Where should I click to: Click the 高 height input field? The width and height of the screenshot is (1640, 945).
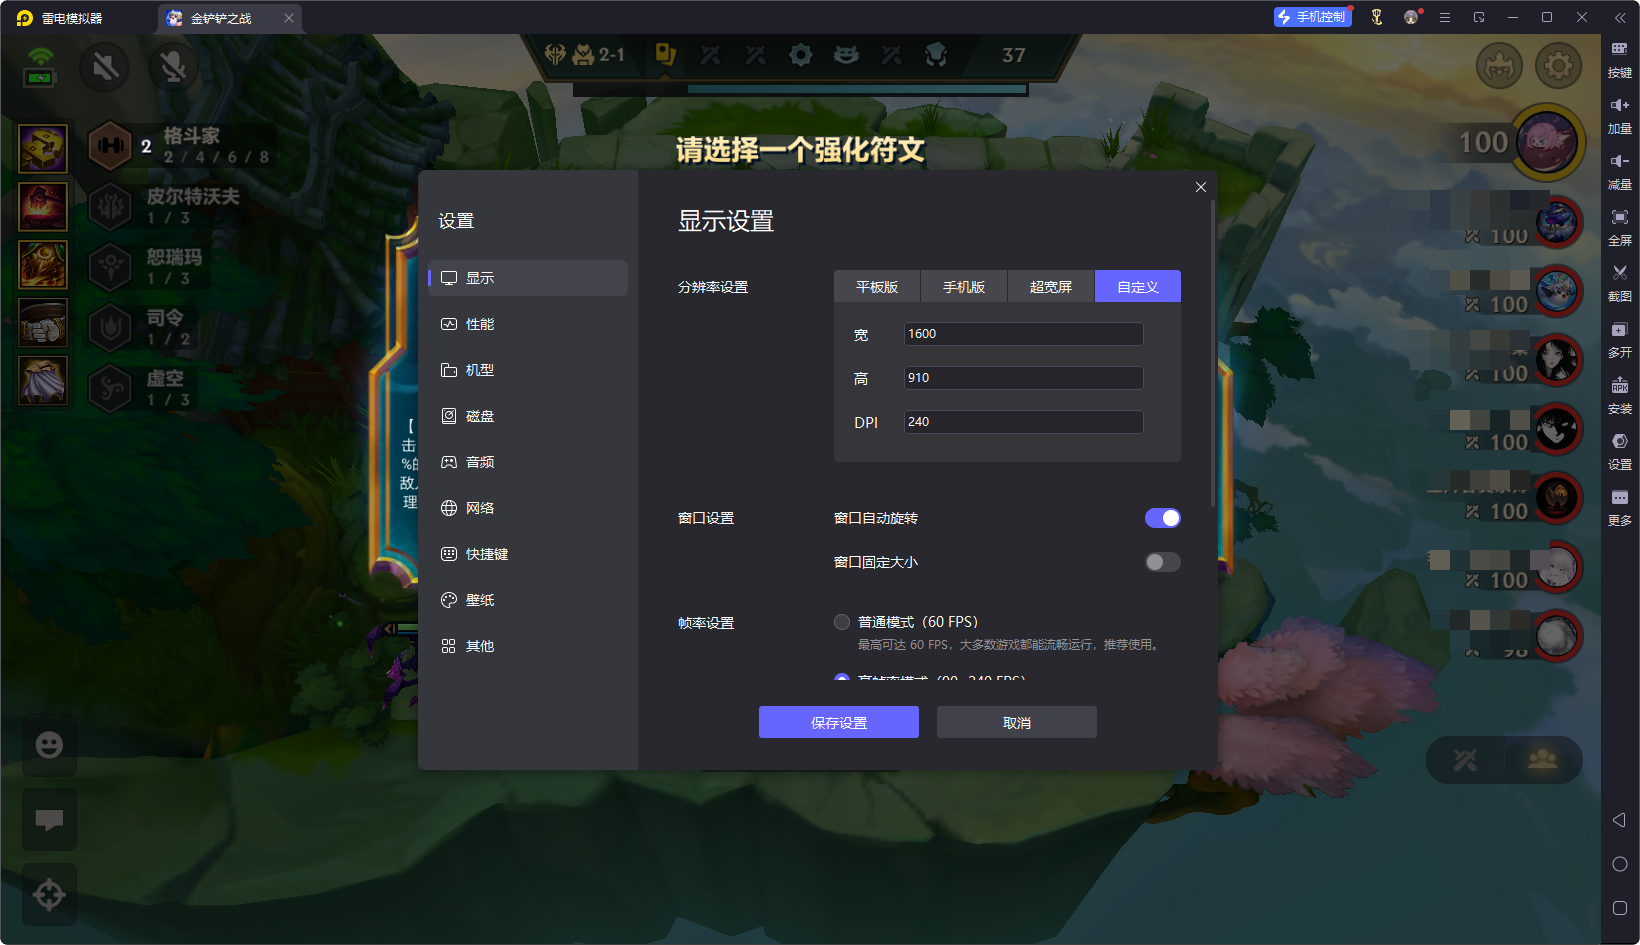pyautogui.click(x=1024, y=378)
